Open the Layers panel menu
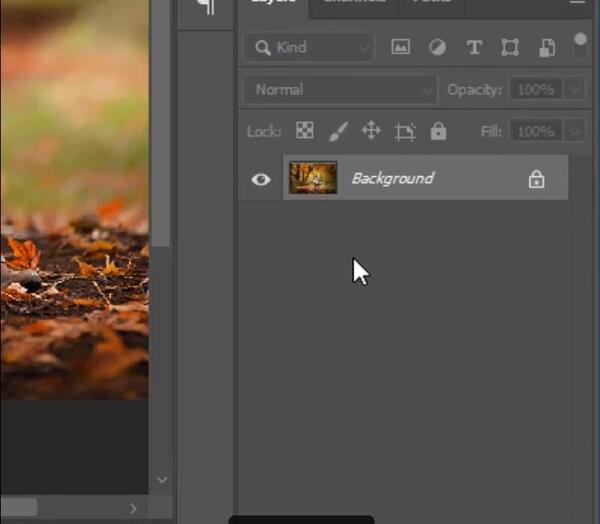 (578, 3)
